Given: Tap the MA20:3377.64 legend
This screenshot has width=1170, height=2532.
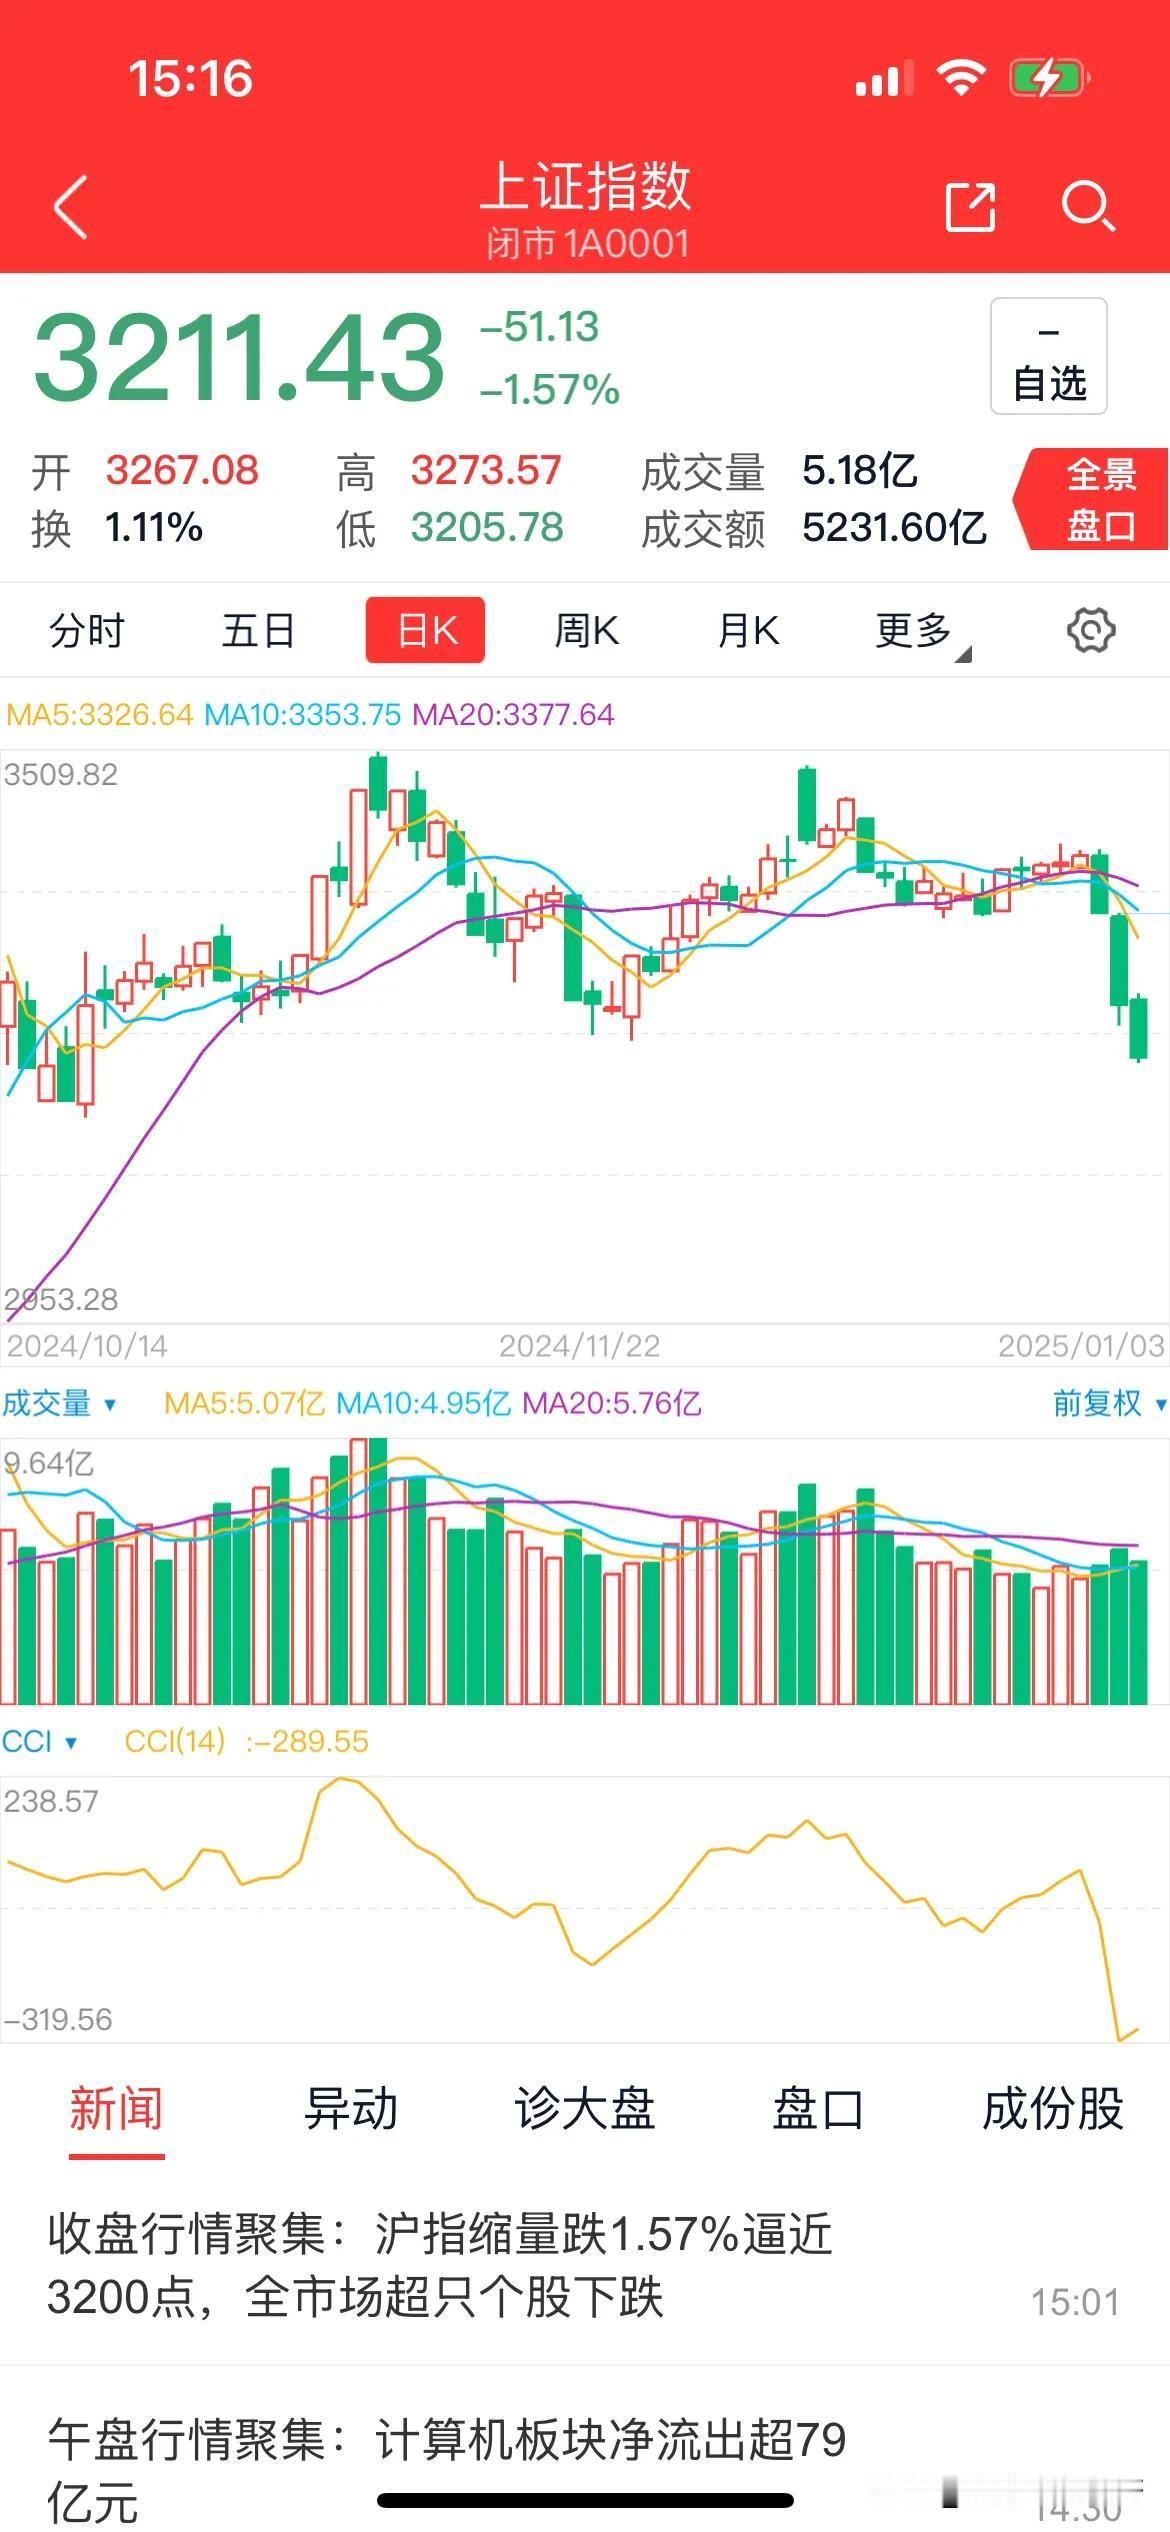Looking at the screenshot, I should [x=513, y=714].
